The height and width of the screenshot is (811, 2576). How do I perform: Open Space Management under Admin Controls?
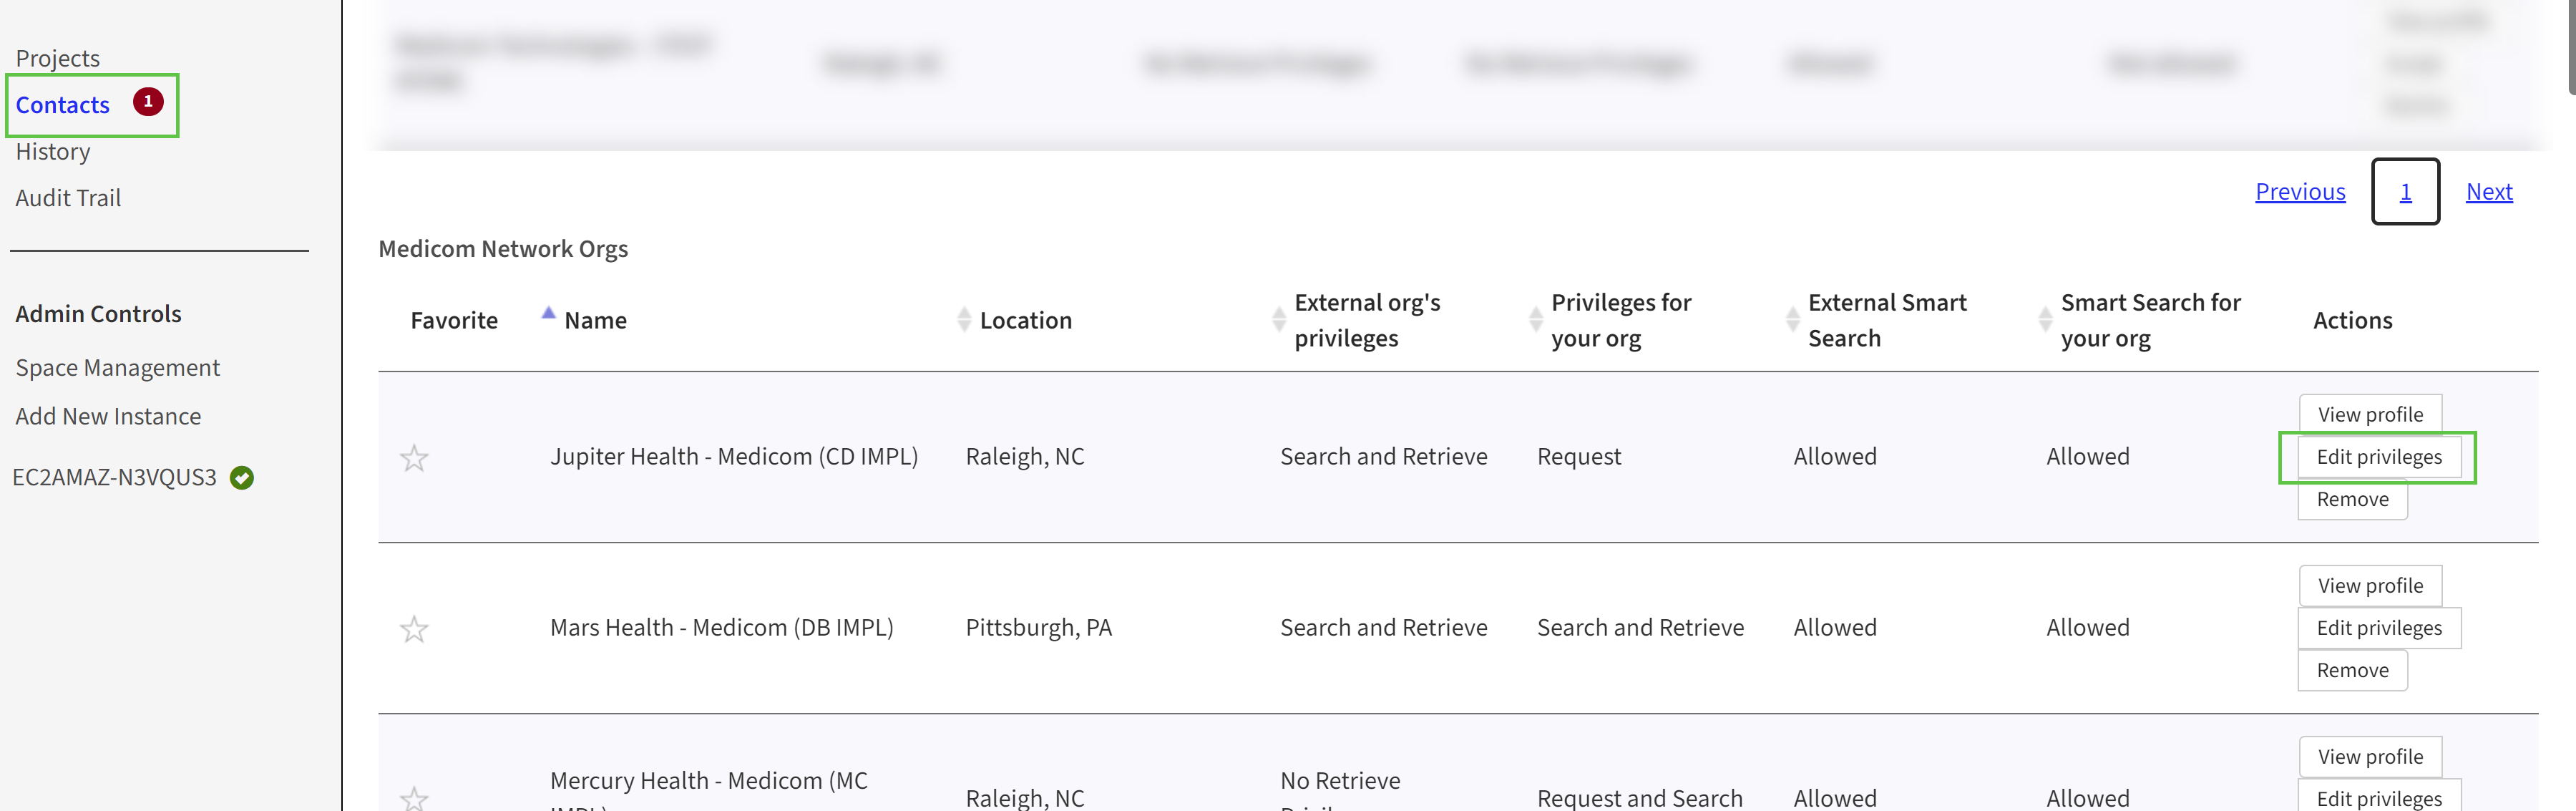[x=117, y=367]
